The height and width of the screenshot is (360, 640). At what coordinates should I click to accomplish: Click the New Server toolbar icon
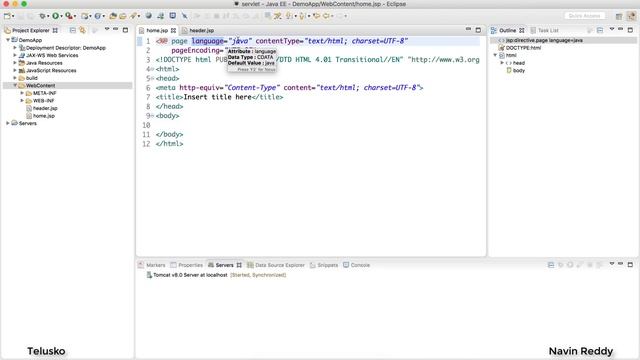(84, 16)
